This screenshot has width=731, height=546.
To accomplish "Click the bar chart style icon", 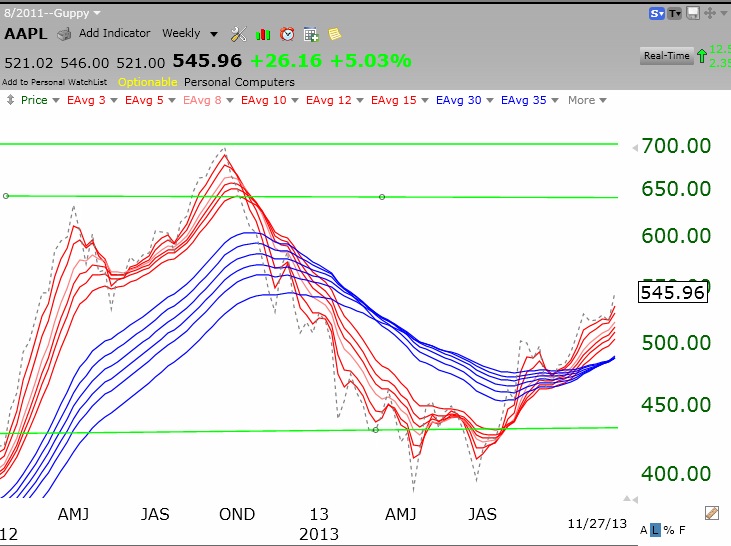I will pos(263,35).
